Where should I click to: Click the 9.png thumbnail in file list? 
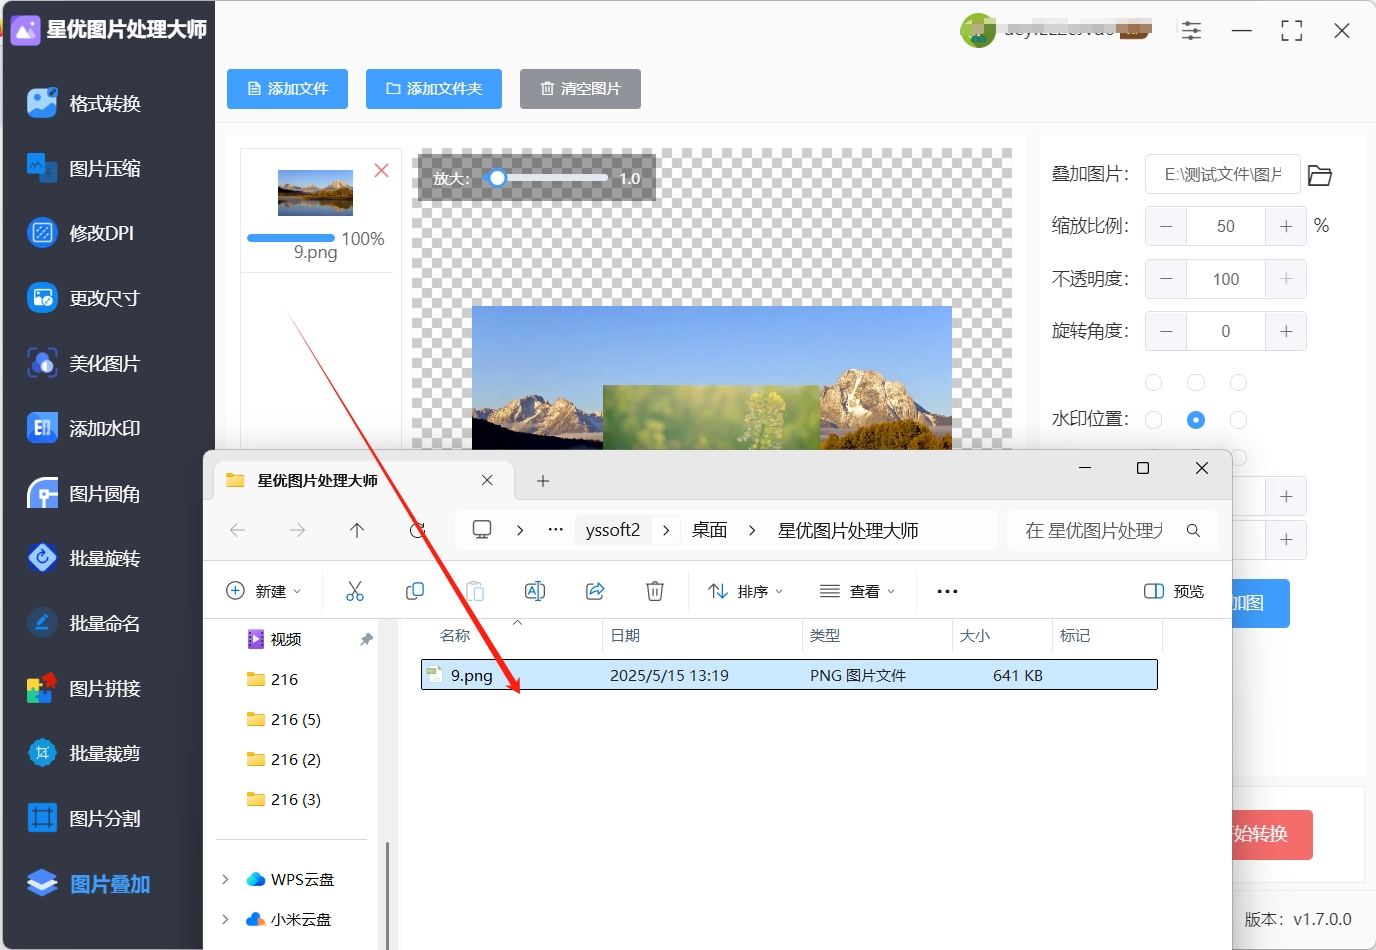tap(315, 193)
